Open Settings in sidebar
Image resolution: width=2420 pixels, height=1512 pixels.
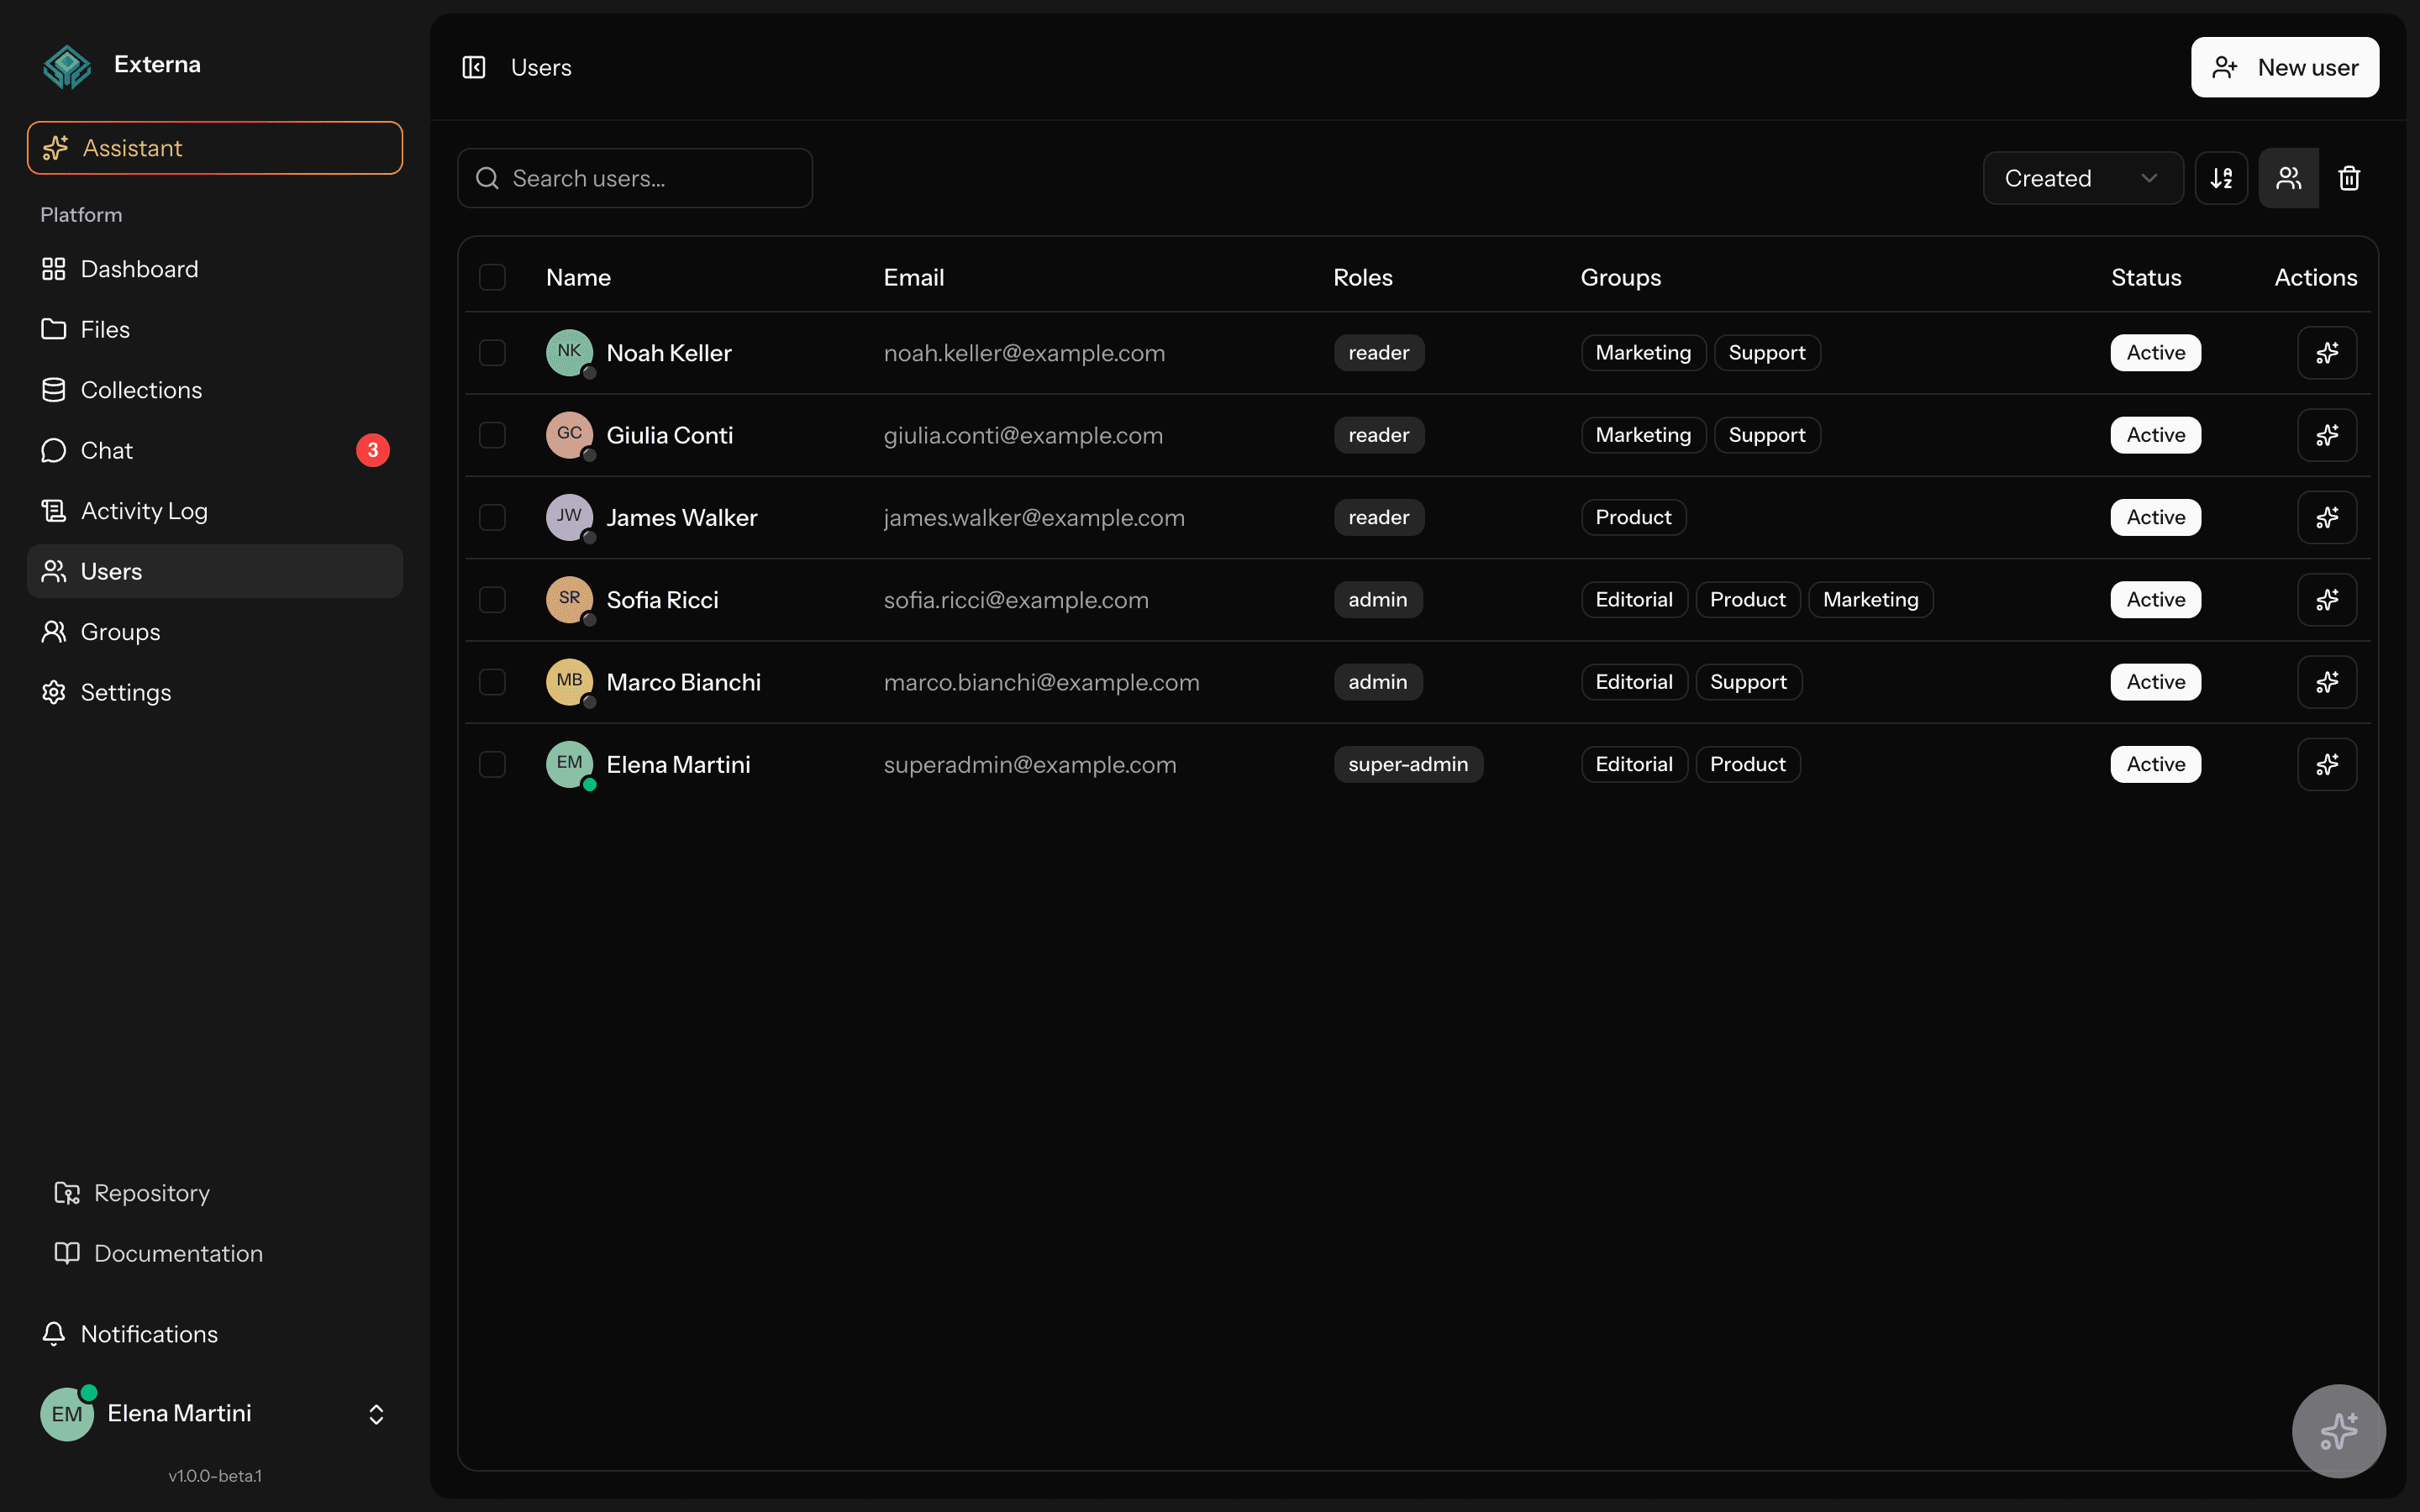(x=215, y=692)
